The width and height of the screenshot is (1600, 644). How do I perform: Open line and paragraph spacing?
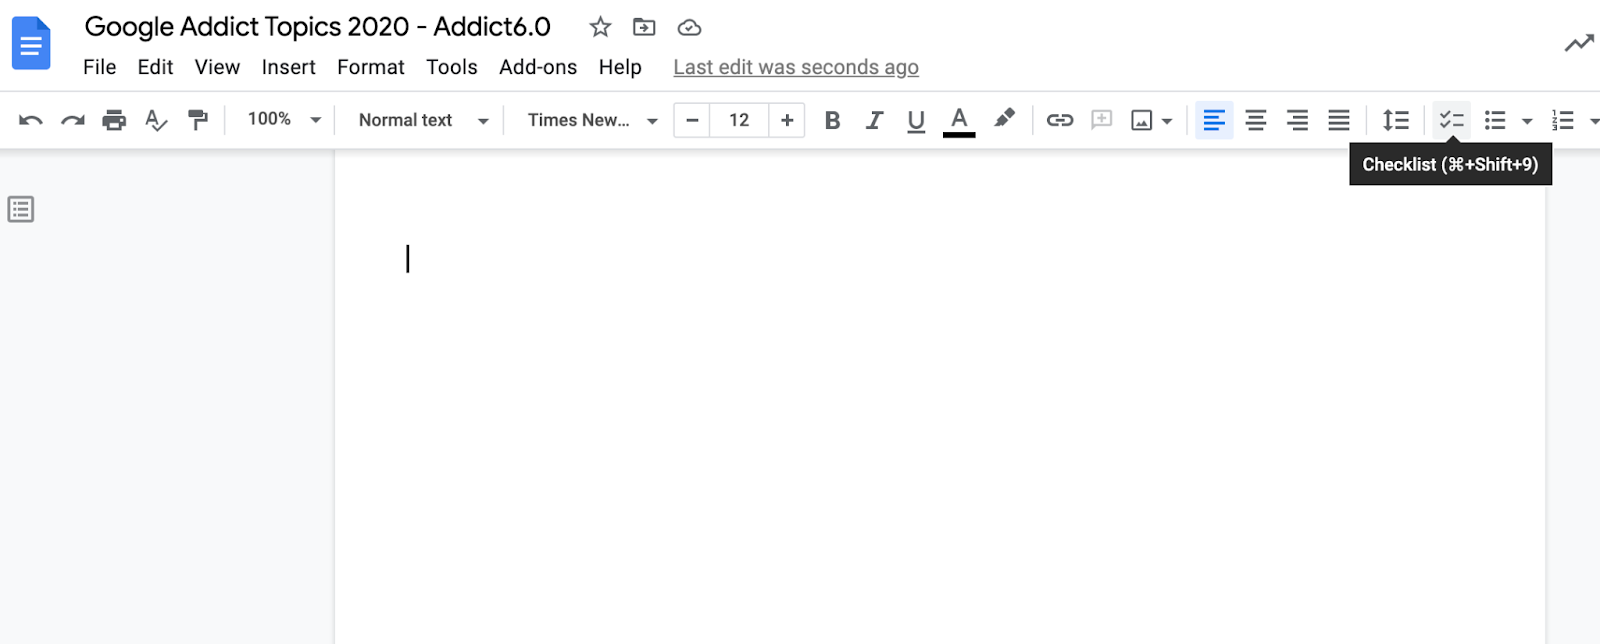coord(1396,120)
